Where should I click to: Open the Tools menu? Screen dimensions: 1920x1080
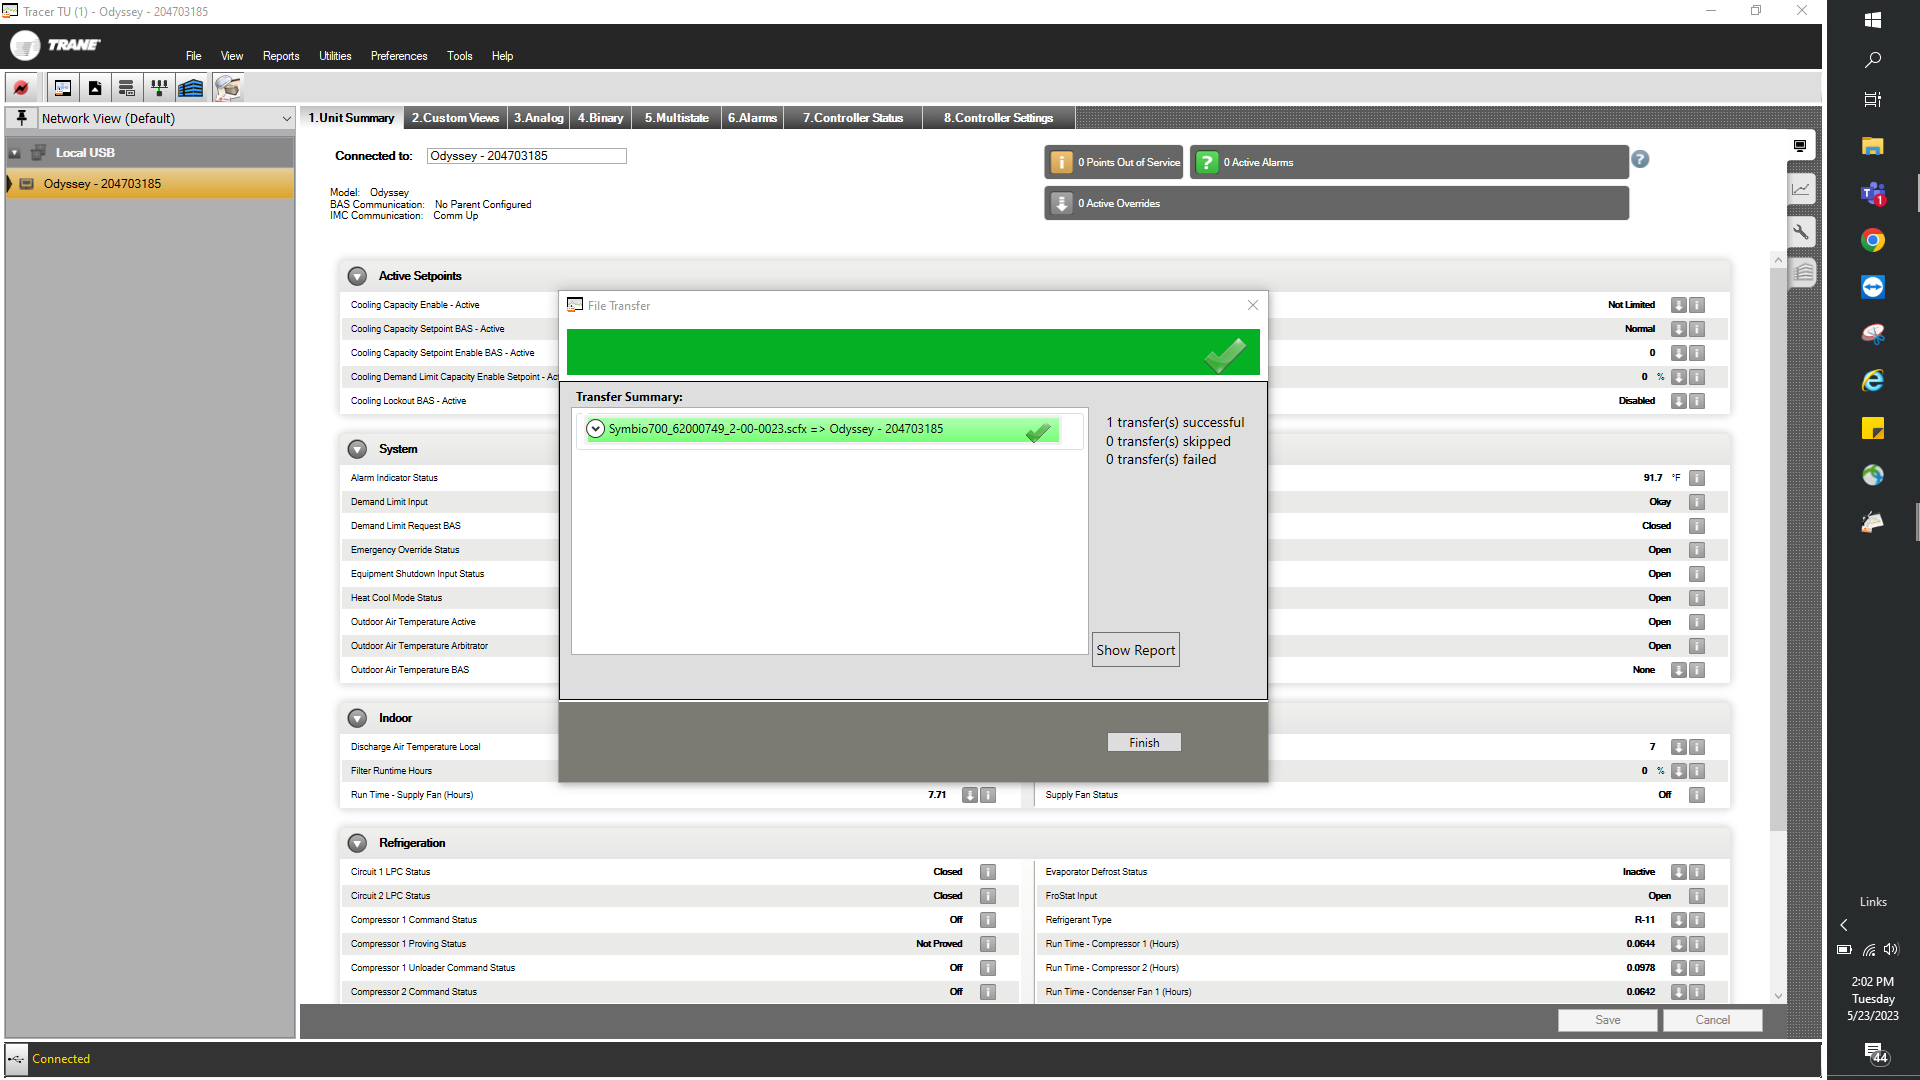(x=460, y=56)
